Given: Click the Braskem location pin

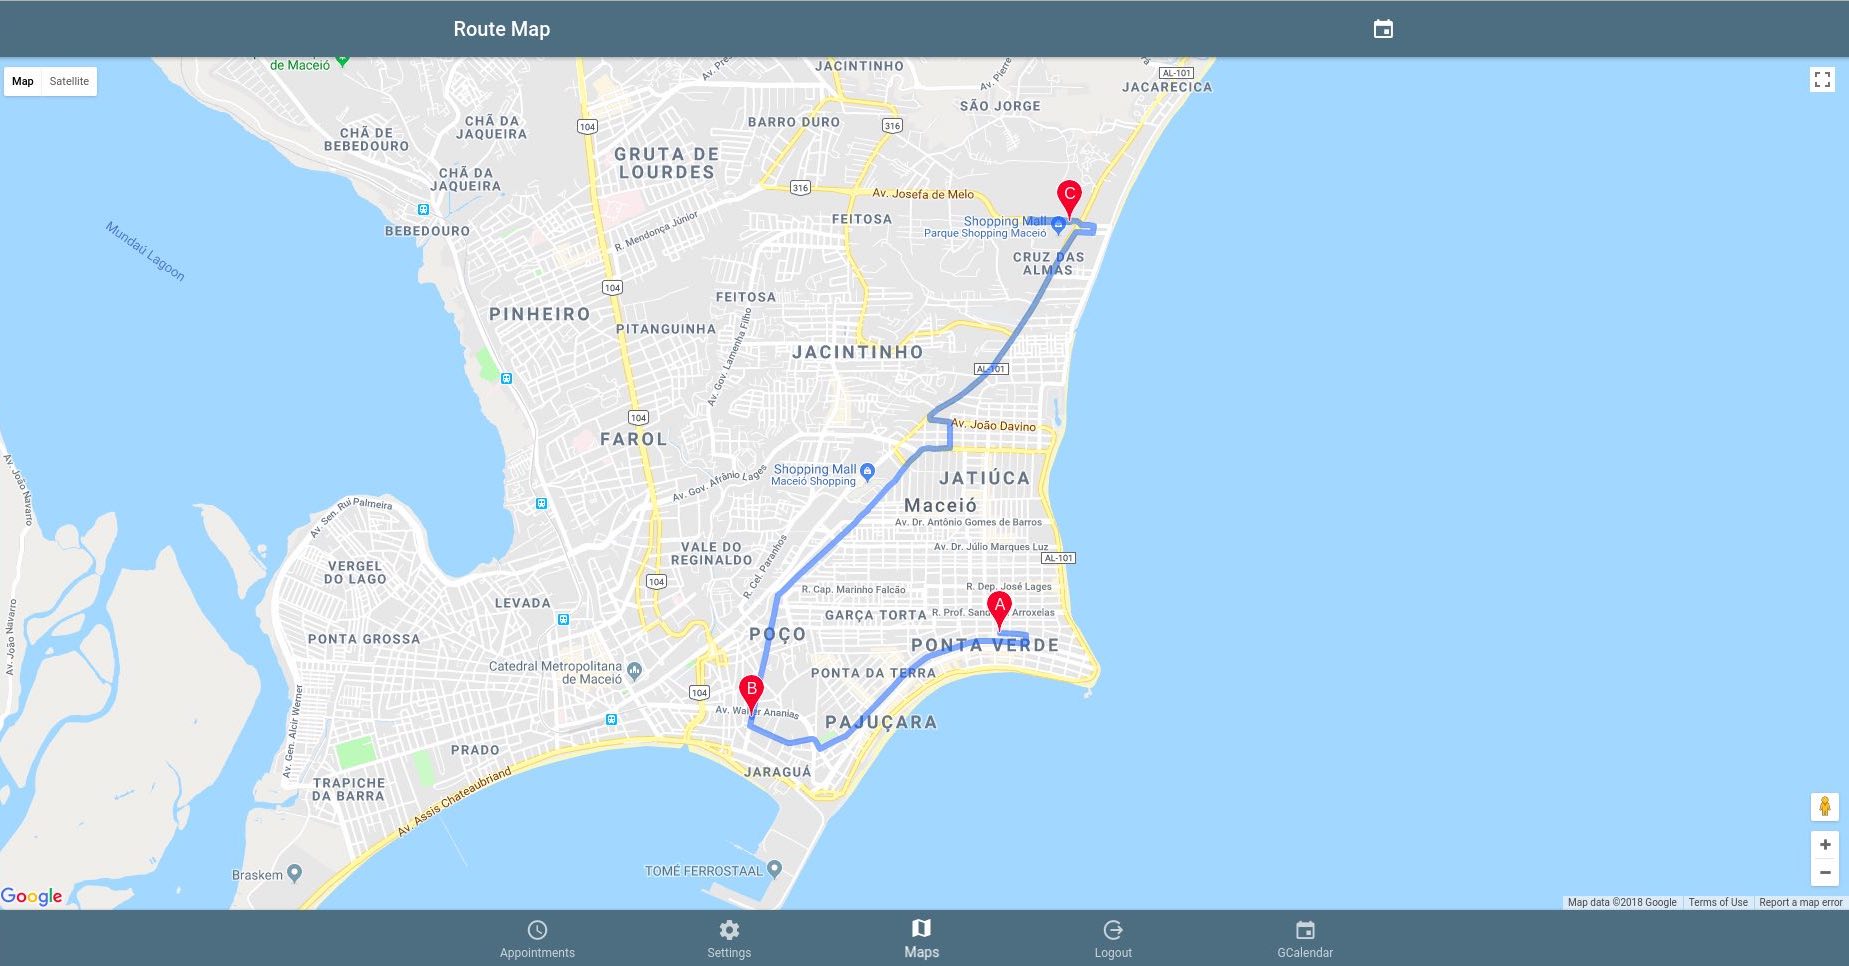Looking at the screenshot, I should pos(294,873).
